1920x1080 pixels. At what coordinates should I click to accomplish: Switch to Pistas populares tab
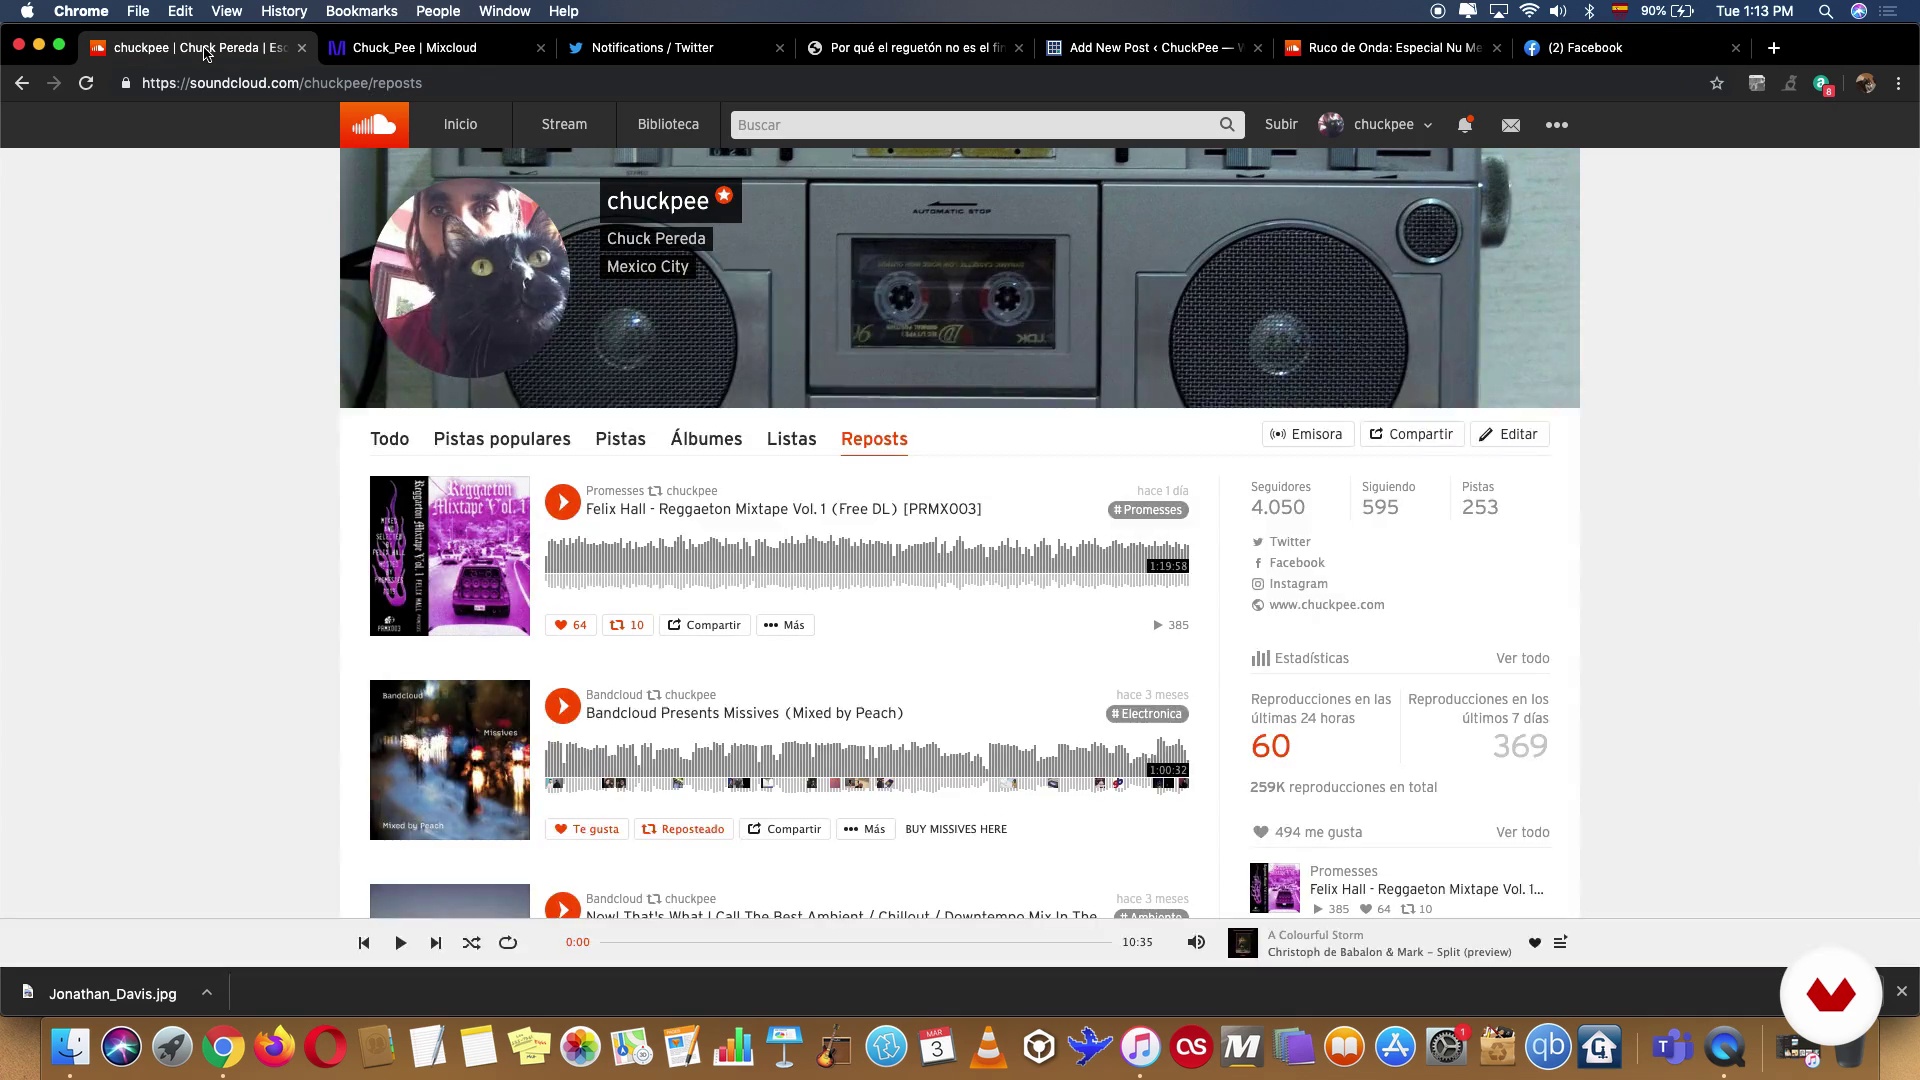click(x=502, y=439)
